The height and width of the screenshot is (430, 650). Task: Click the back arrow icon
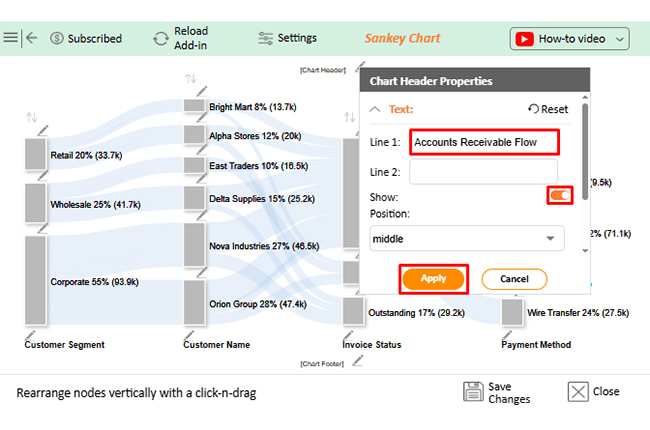click(33, 38)
